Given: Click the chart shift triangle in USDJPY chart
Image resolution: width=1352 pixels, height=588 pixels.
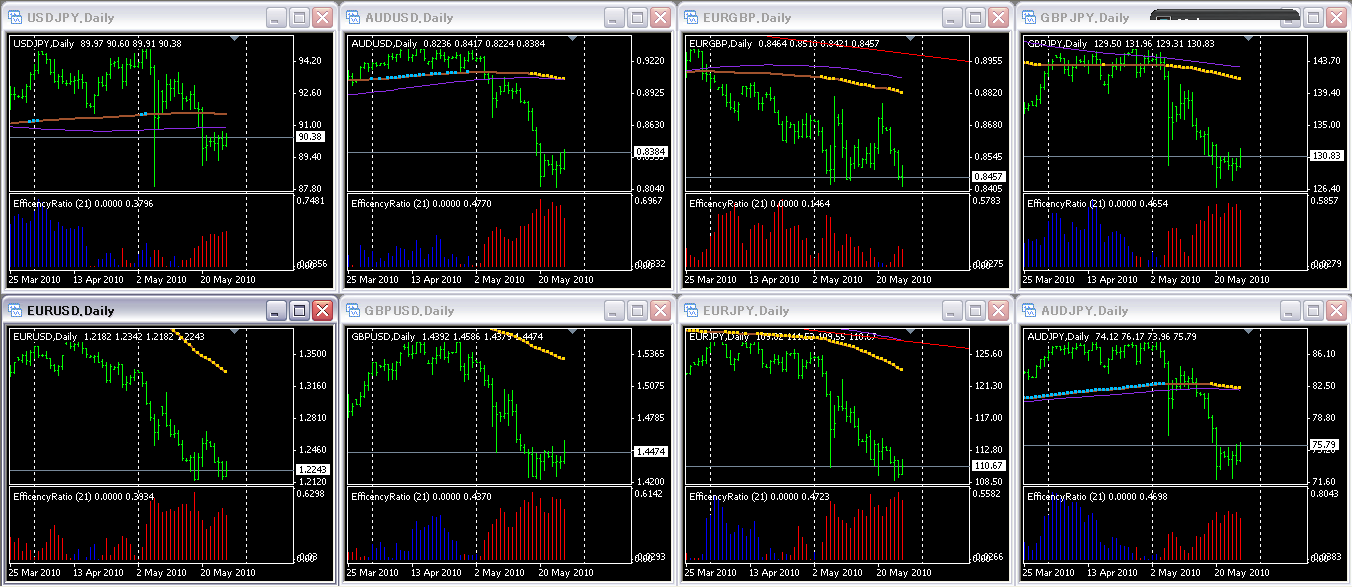Looking at the screenshot, I should click(233, 39).
